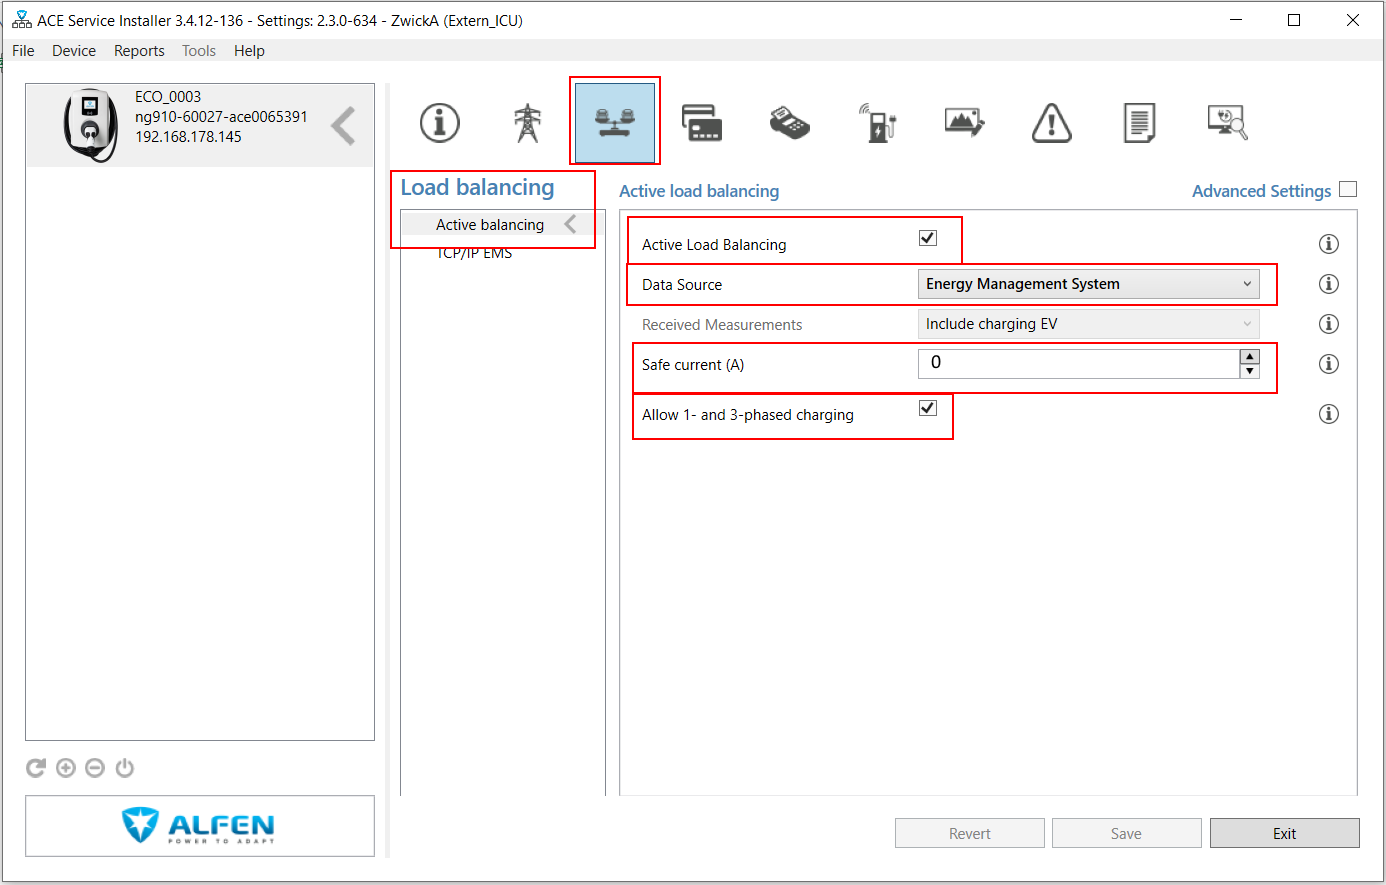Open the warning triangle alerts icon
This screenshot has height=885, width=1386.
coord(1051,123)
